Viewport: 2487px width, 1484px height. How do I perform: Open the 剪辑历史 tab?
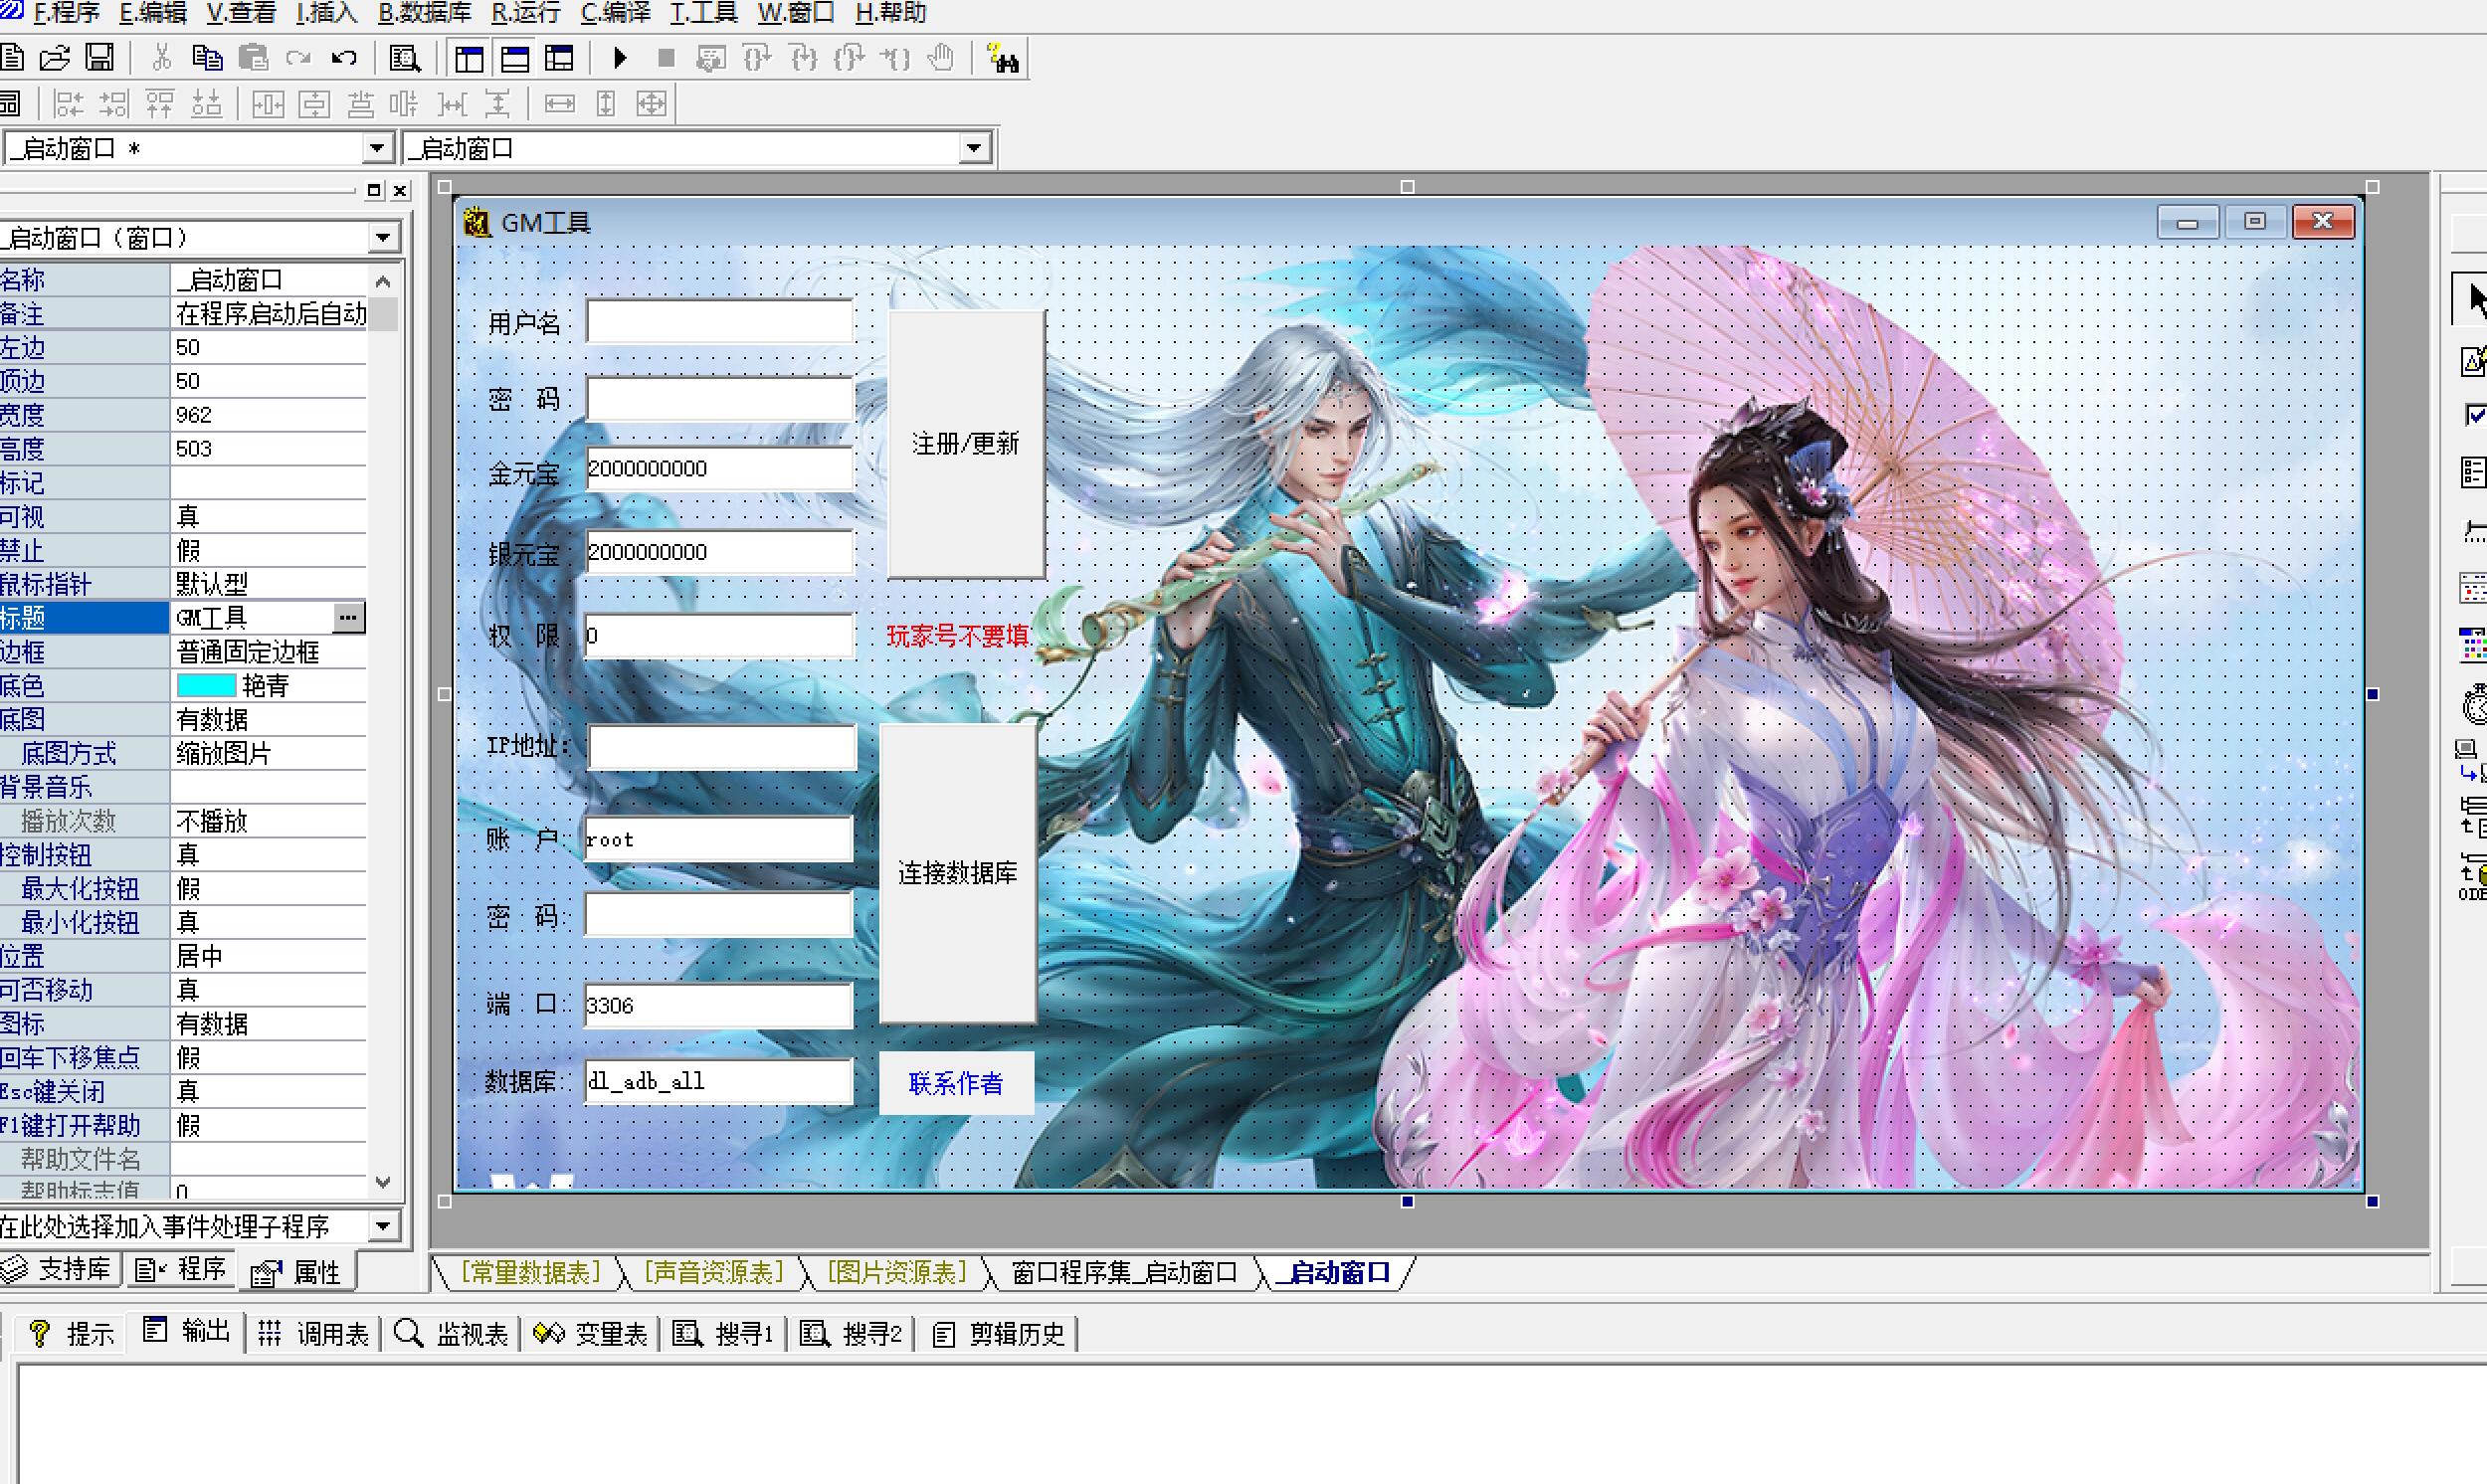[999, 1333]
